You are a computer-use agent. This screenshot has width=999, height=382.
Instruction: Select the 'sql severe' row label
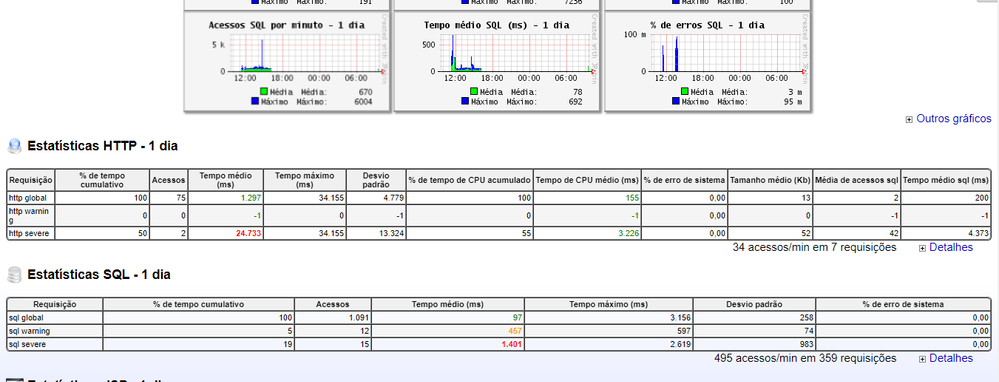click(x=27, y=345)
